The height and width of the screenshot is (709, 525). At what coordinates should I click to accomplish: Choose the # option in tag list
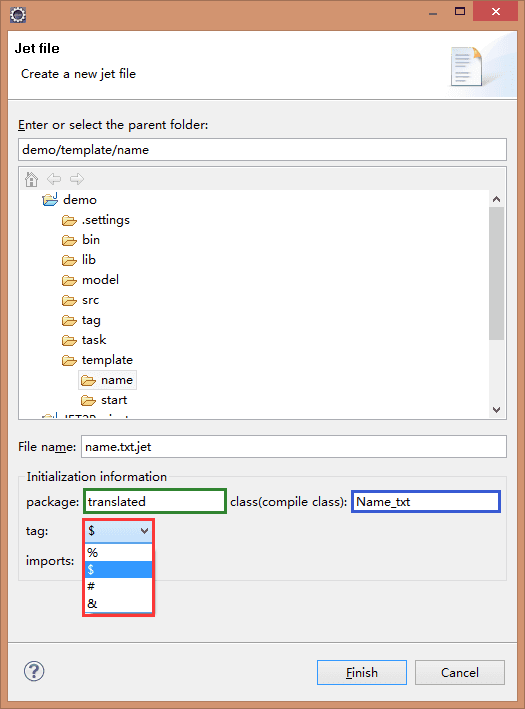118,586
